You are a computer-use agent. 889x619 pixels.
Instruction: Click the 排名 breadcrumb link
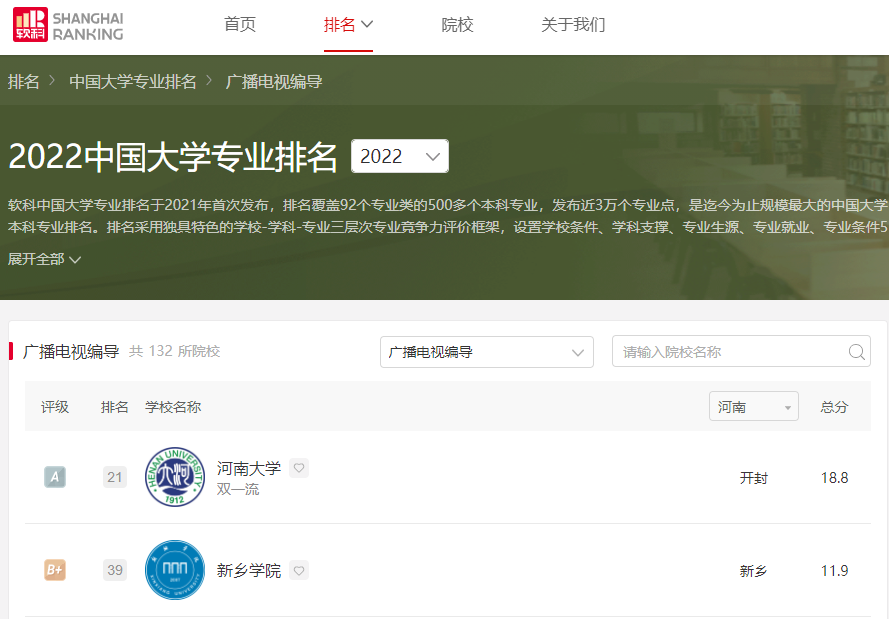coord(23,82)
